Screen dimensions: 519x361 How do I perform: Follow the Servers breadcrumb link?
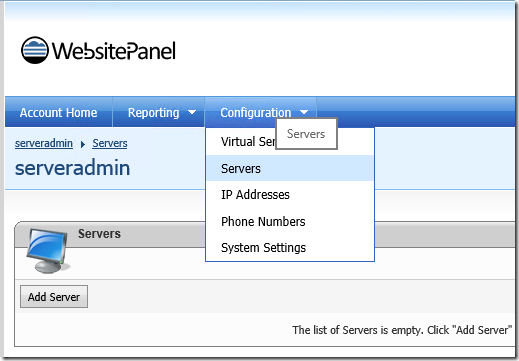tap(110, 143)
